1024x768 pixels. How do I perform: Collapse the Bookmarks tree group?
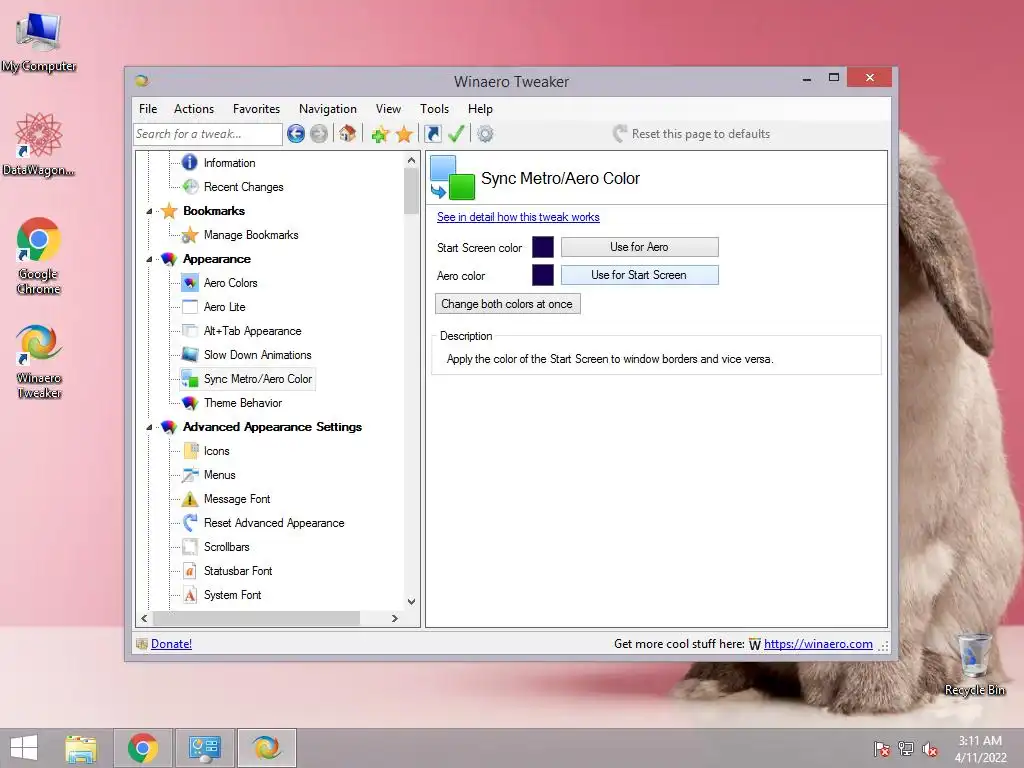[x=150, y=211]
